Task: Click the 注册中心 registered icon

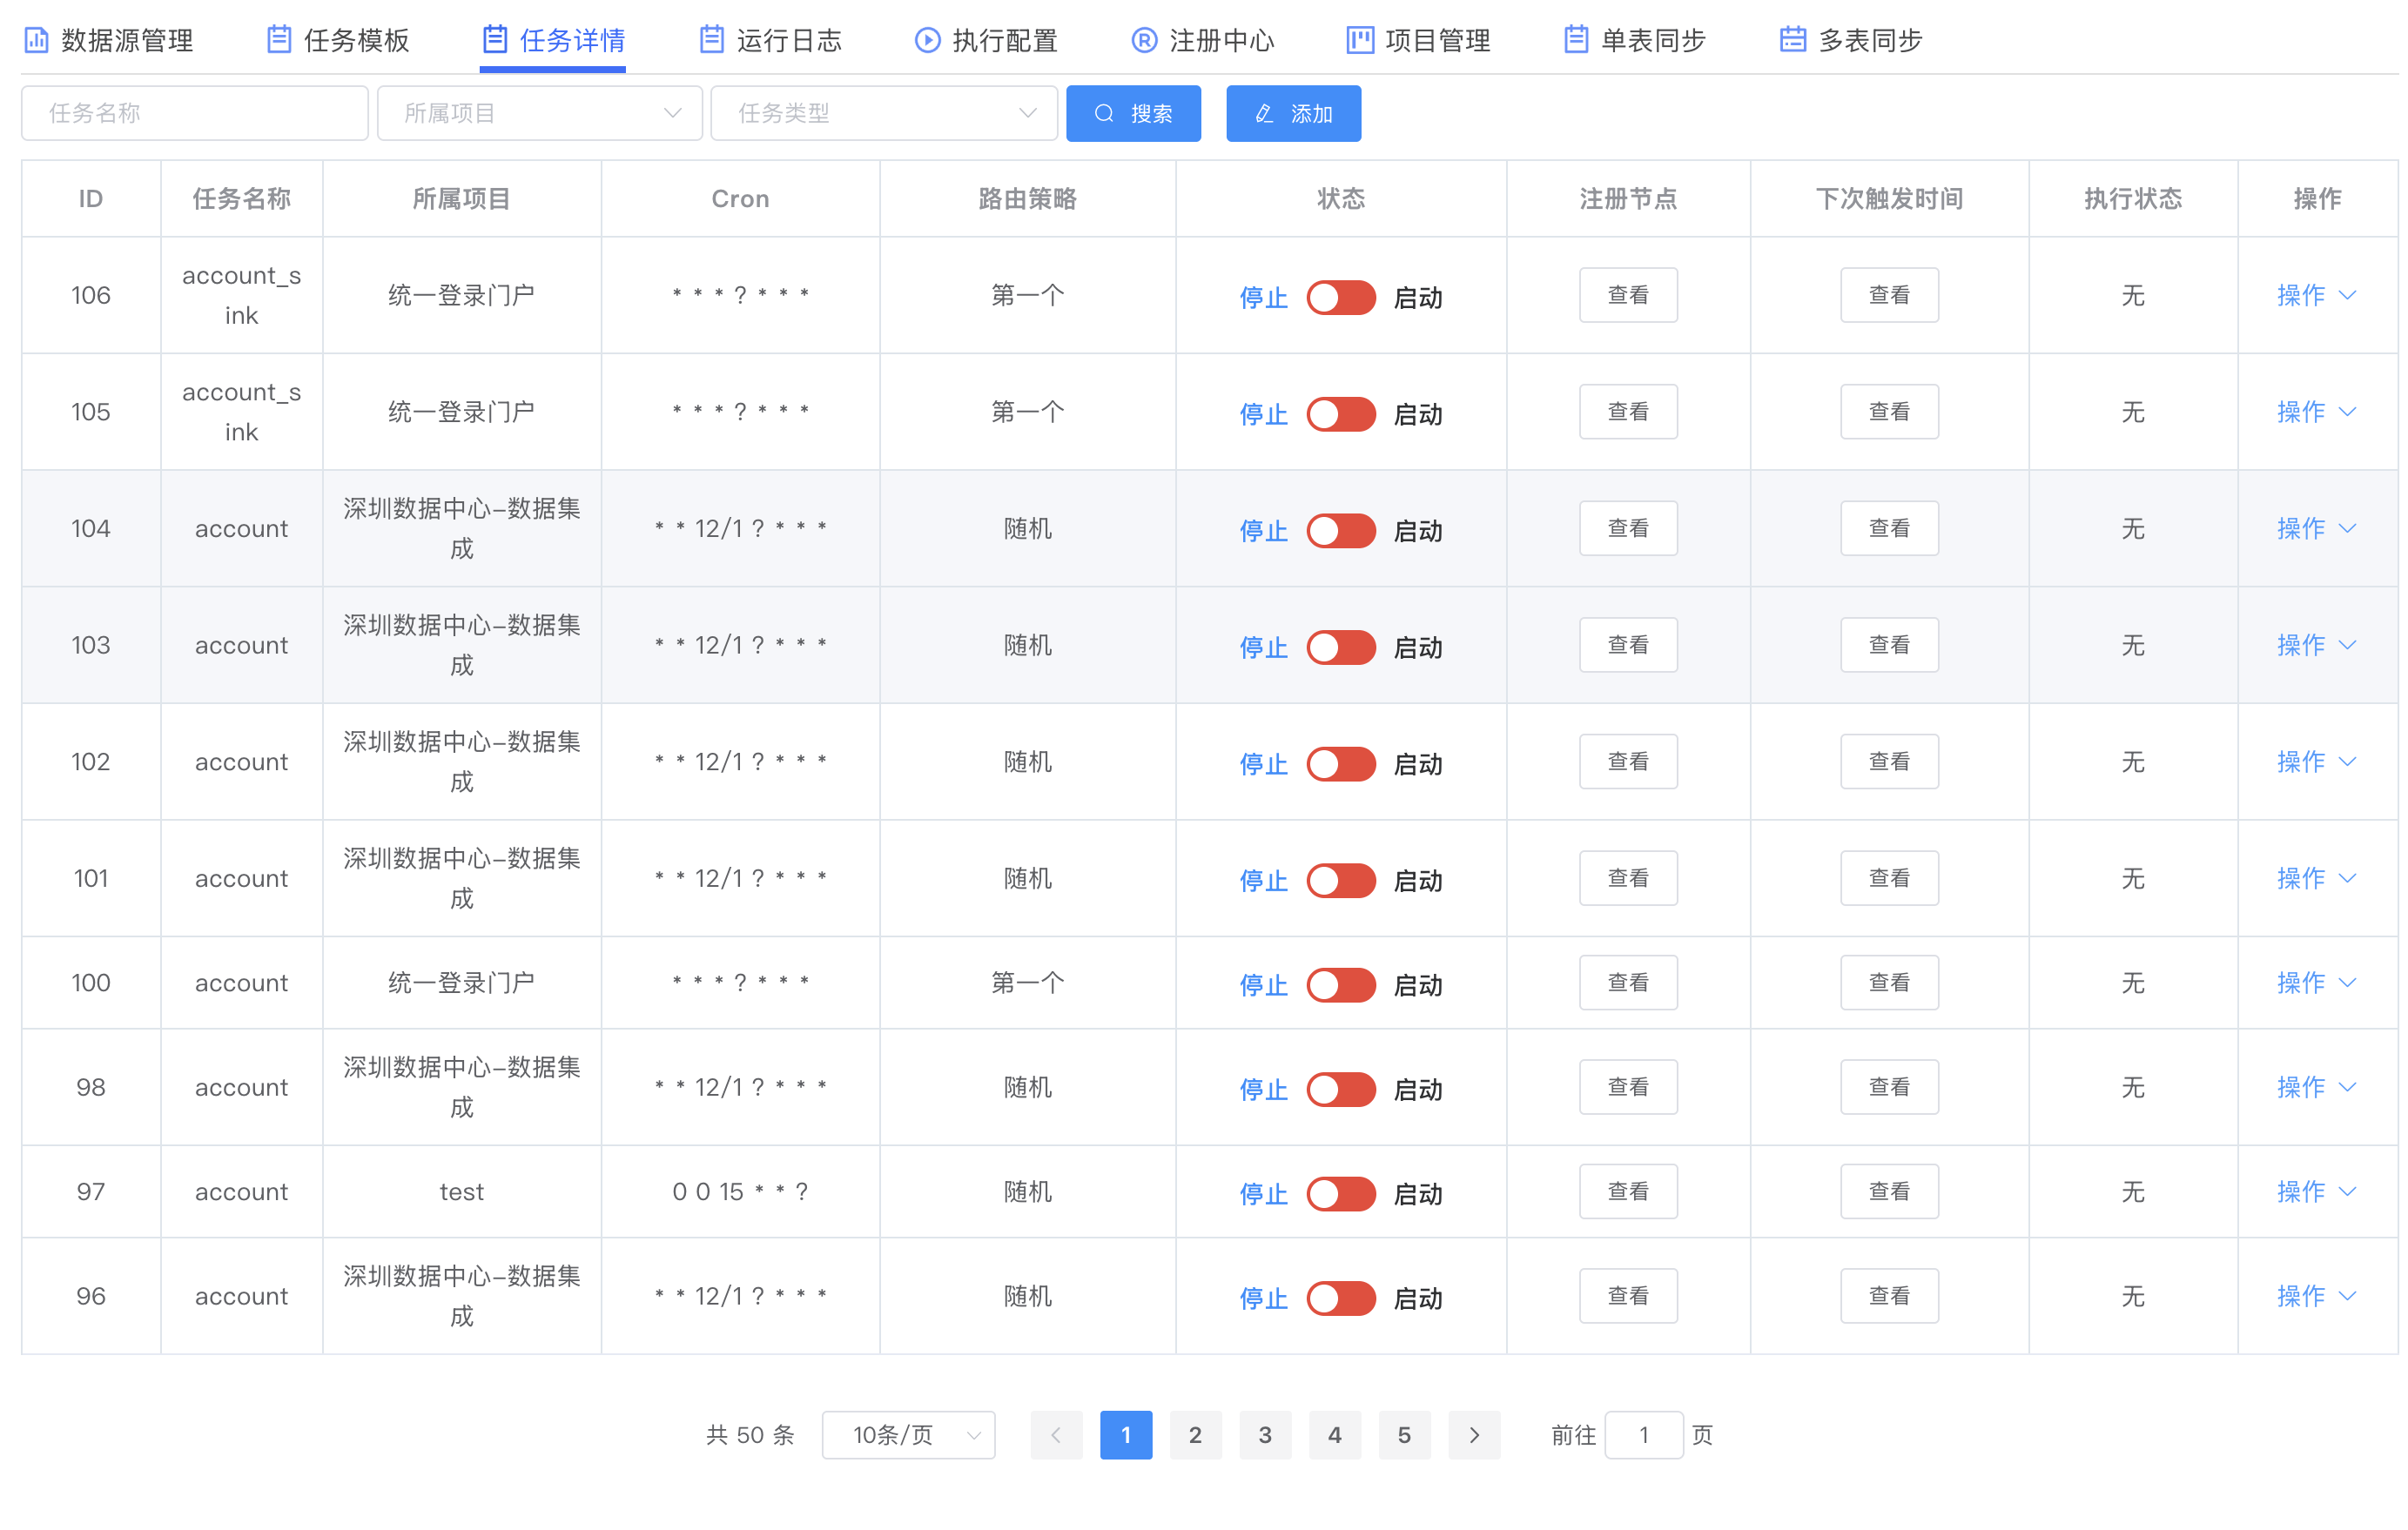Action: [1144, 40]
